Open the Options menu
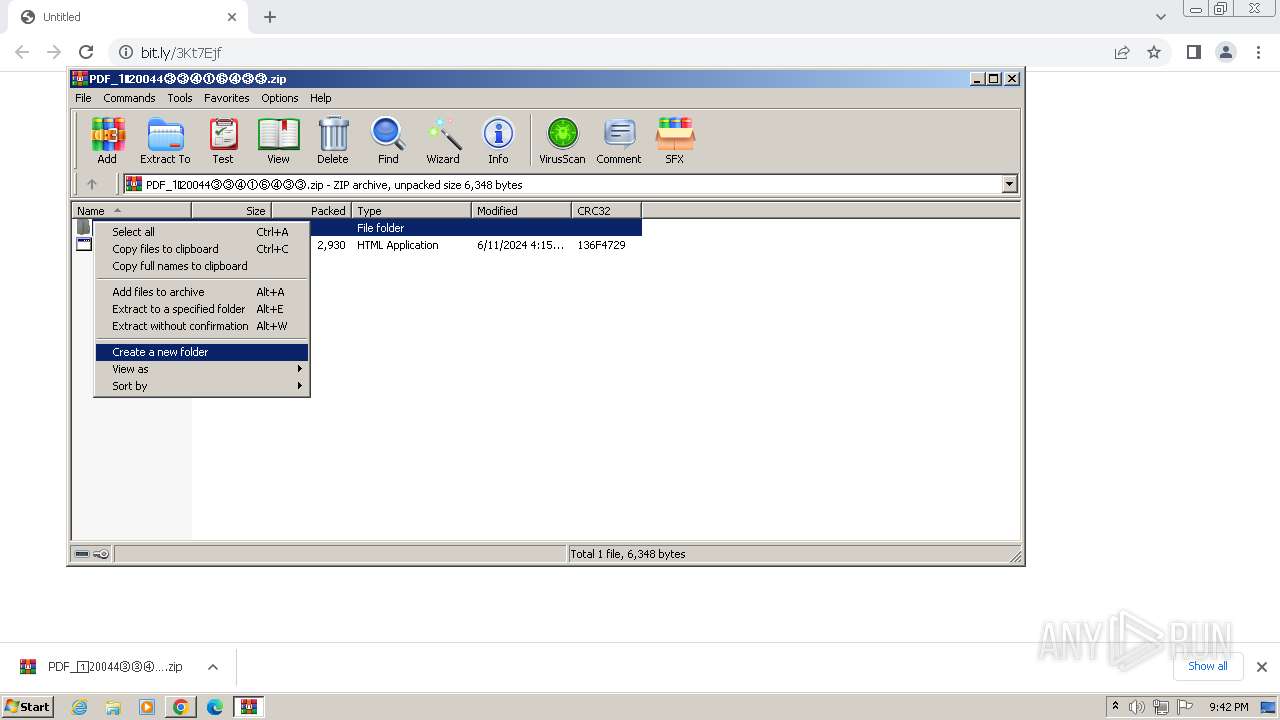 tap(280, 98)
